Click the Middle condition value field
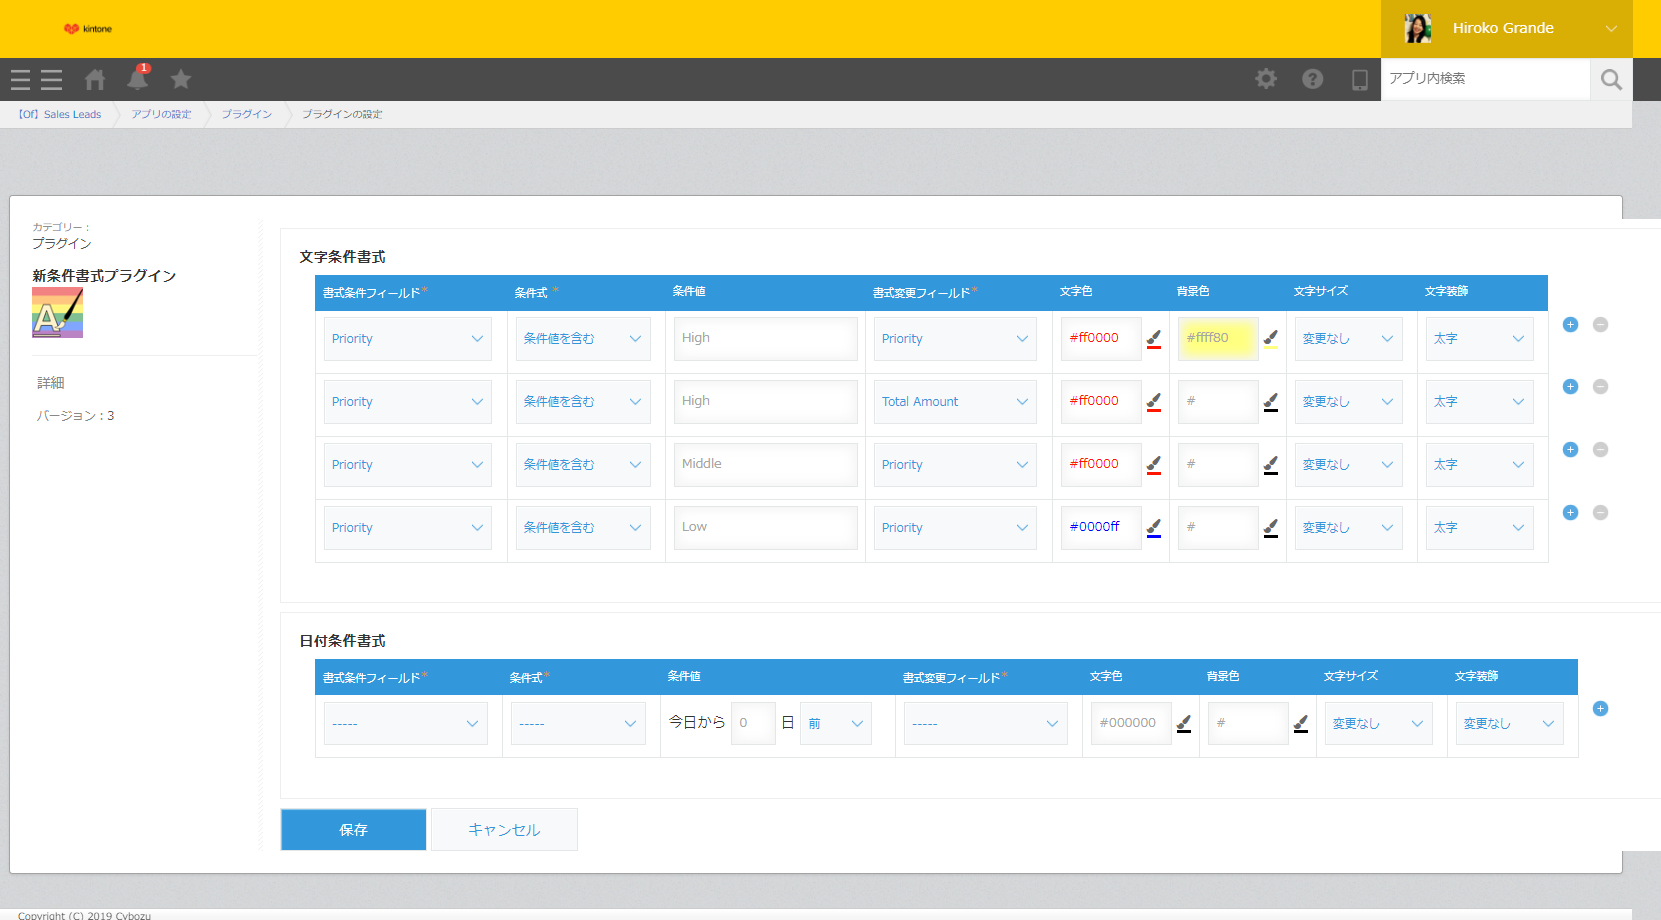 click(765, 464)
